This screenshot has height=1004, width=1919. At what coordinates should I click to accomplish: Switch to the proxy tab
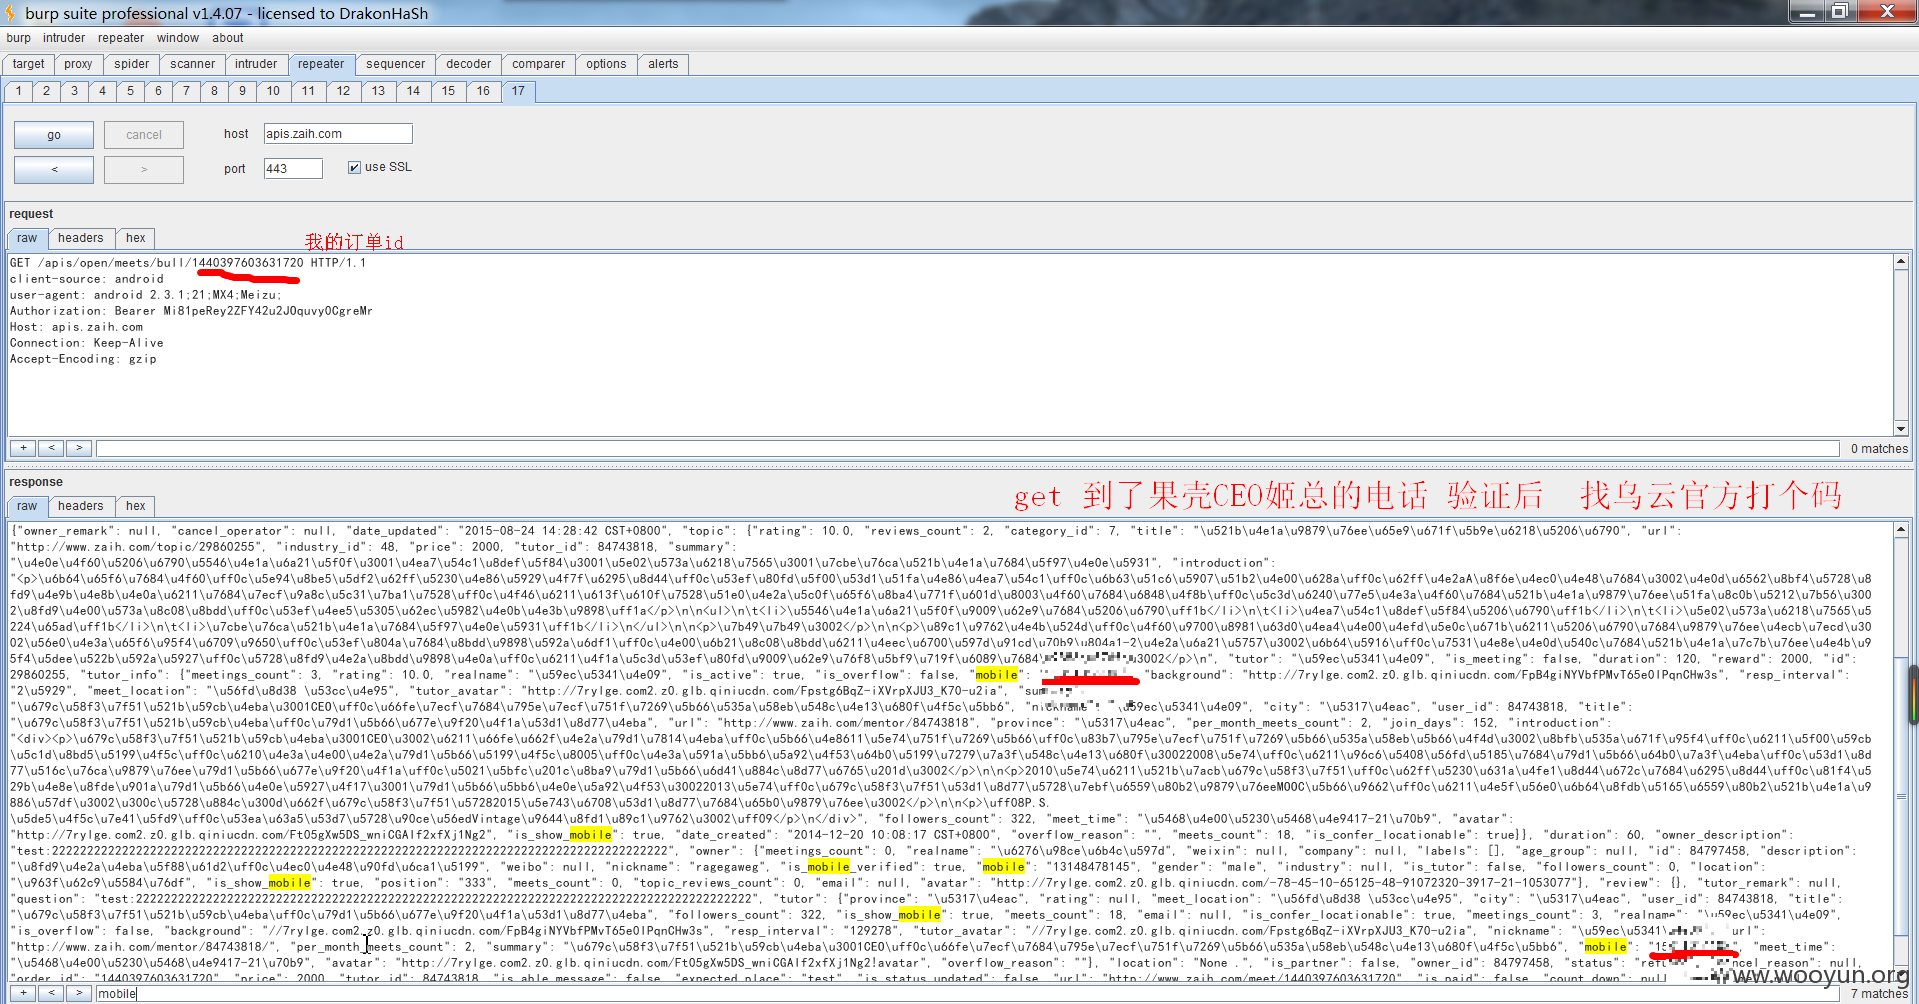tap(78, 64)
